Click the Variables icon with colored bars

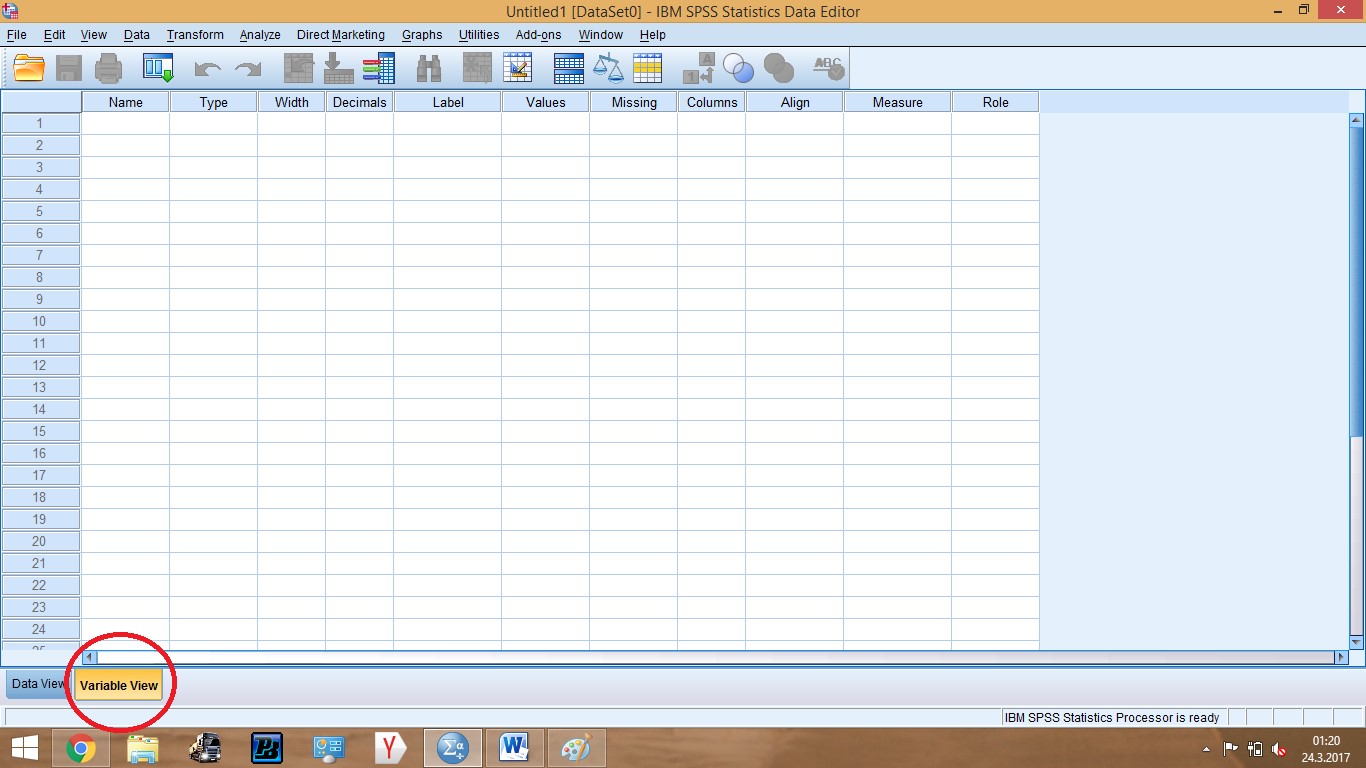coord(379,68)
